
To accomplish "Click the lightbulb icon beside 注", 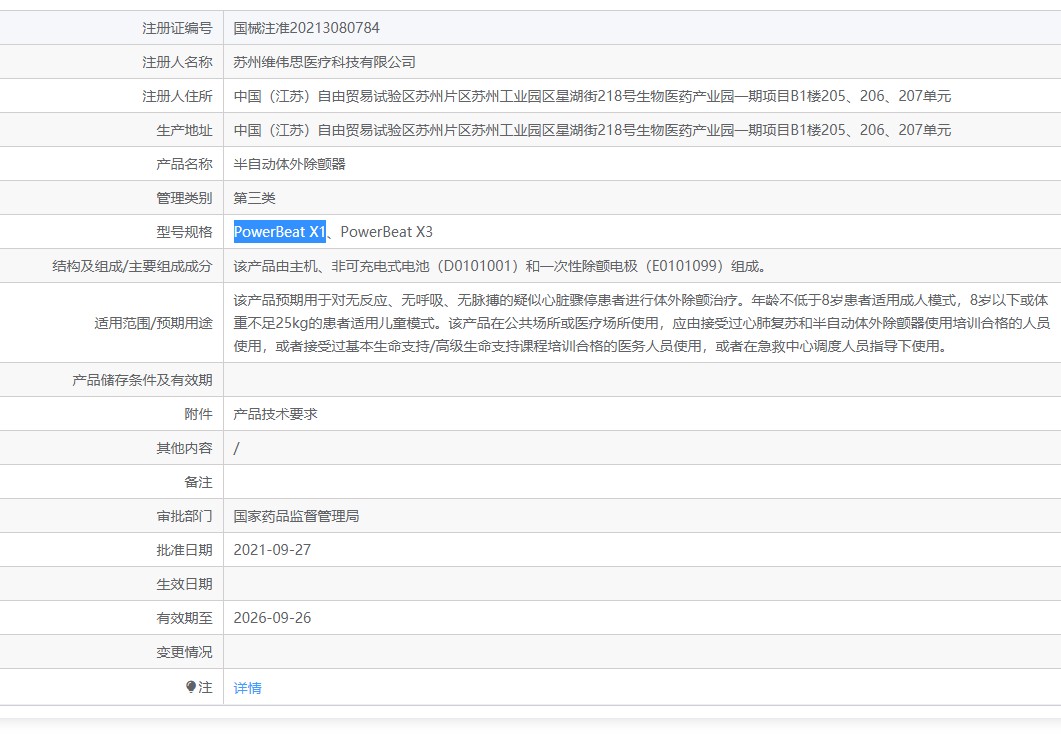I will pos(191,687).
